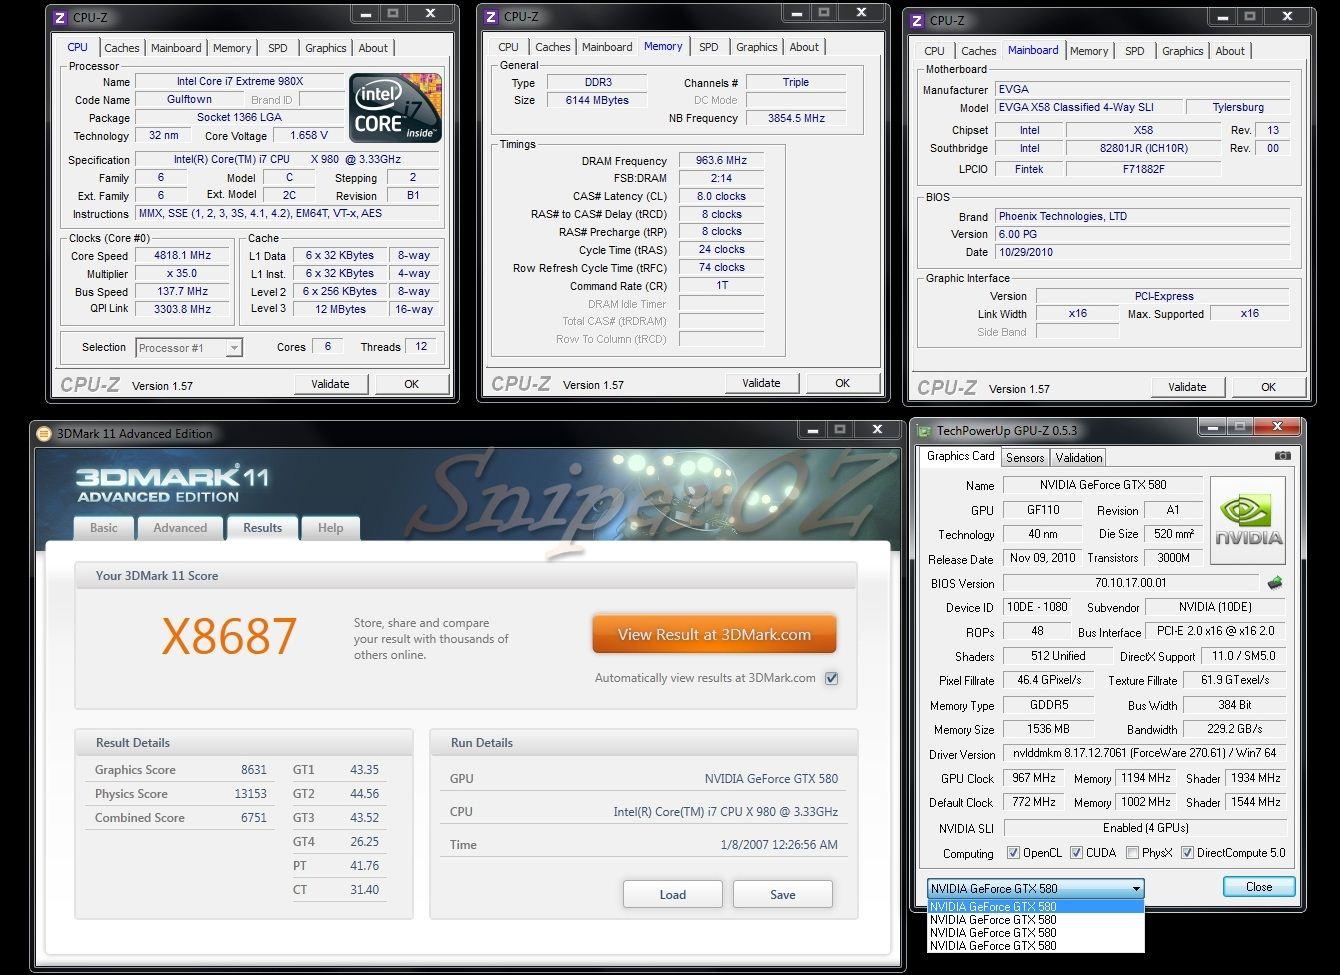Open the SPD tab in the CPU window
This screenshot has width=1340, height=975.
278,48
